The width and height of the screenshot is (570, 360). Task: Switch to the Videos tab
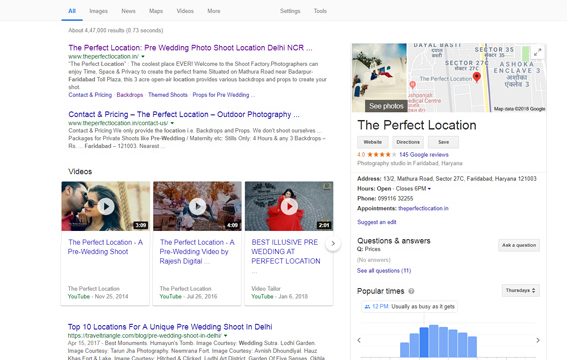click(x=185, y=11)
